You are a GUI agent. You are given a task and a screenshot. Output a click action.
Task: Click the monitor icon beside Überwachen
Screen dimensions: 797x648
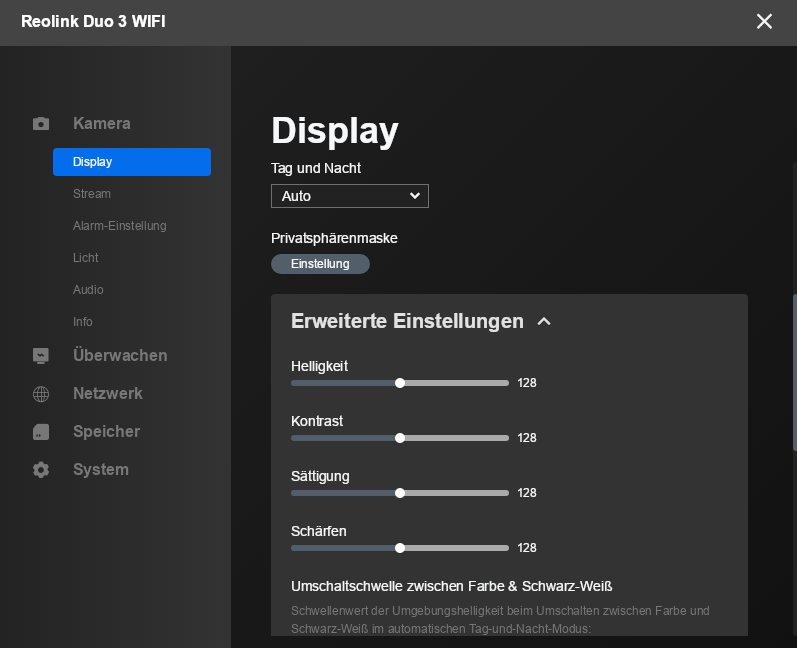point(41,356)
